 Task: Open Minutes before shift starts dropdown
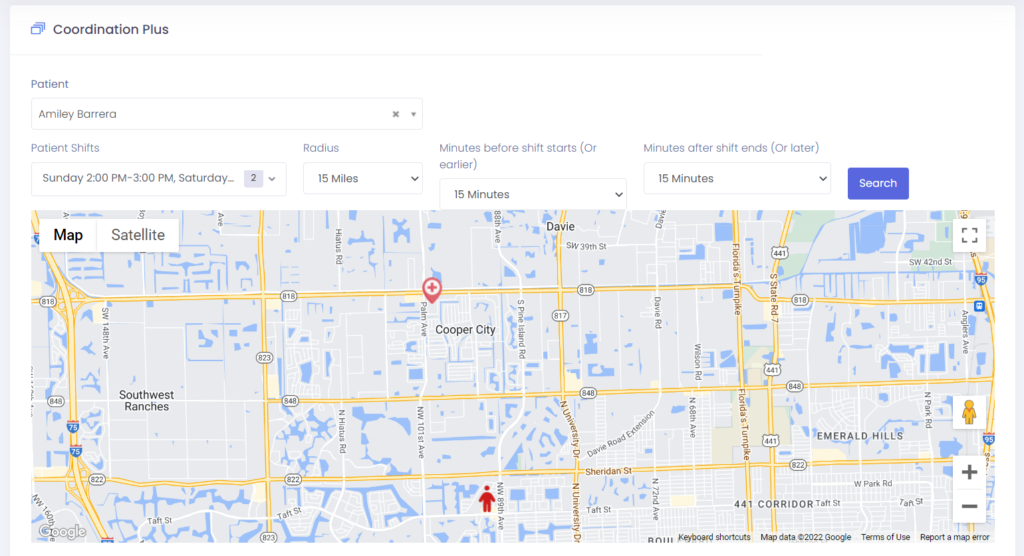click(x=533, y=194)
